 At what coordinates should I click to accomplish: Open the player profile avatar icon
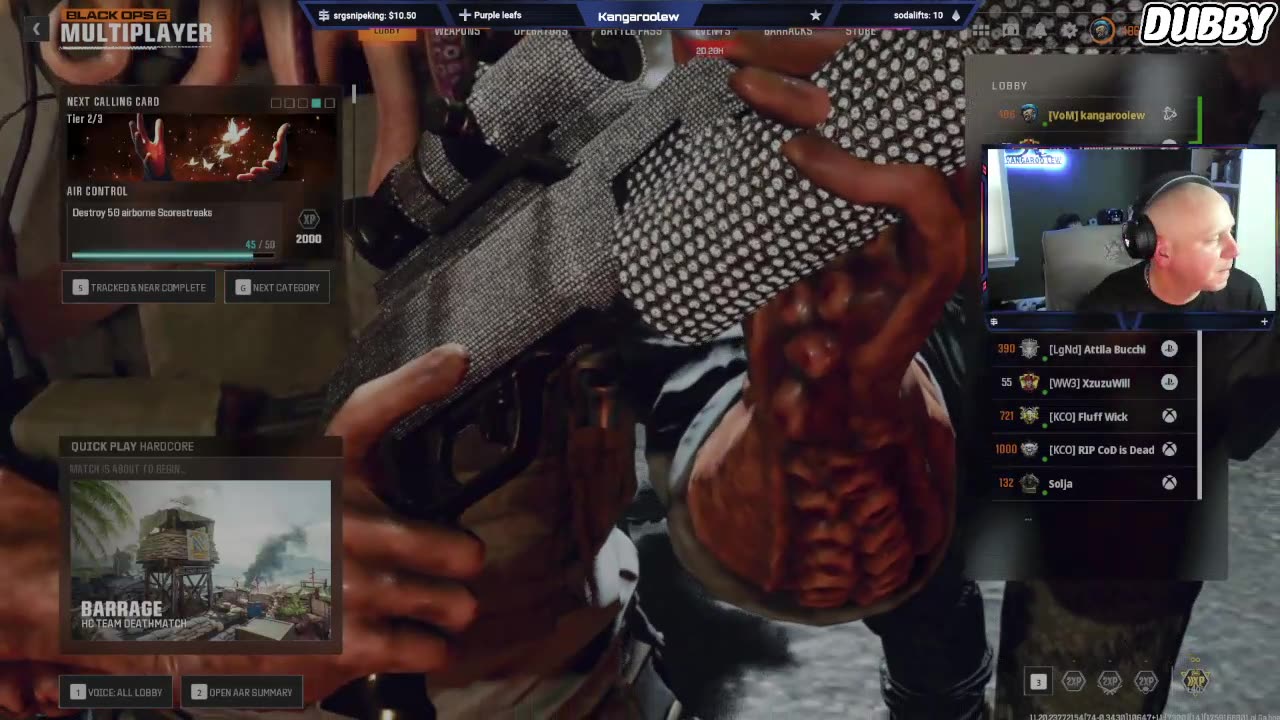[x=1101, y=31]
